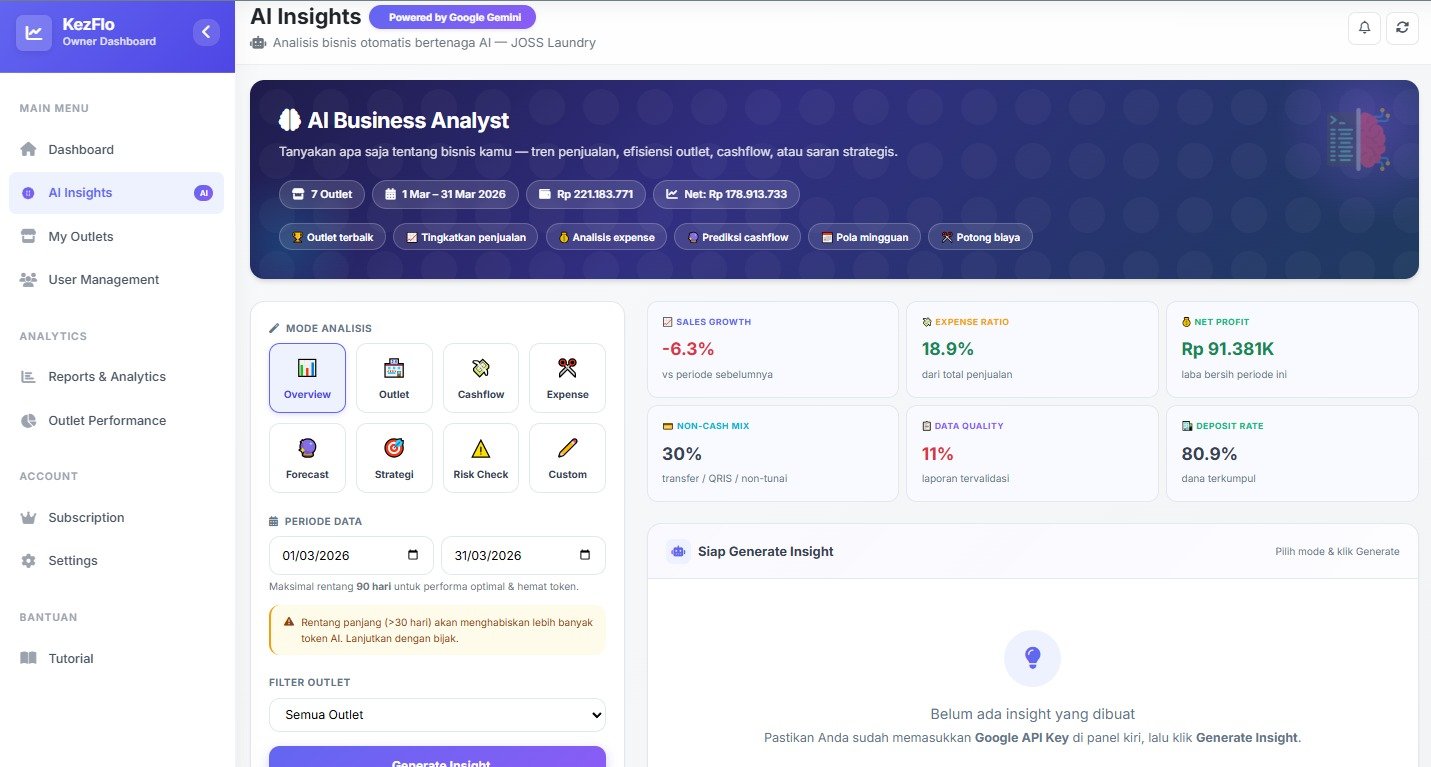The width and height of the screenshot is (1431, 767).
Task: Go to Reports & Analytics menu
Action: pyautogui.click(x=107, y=377)
